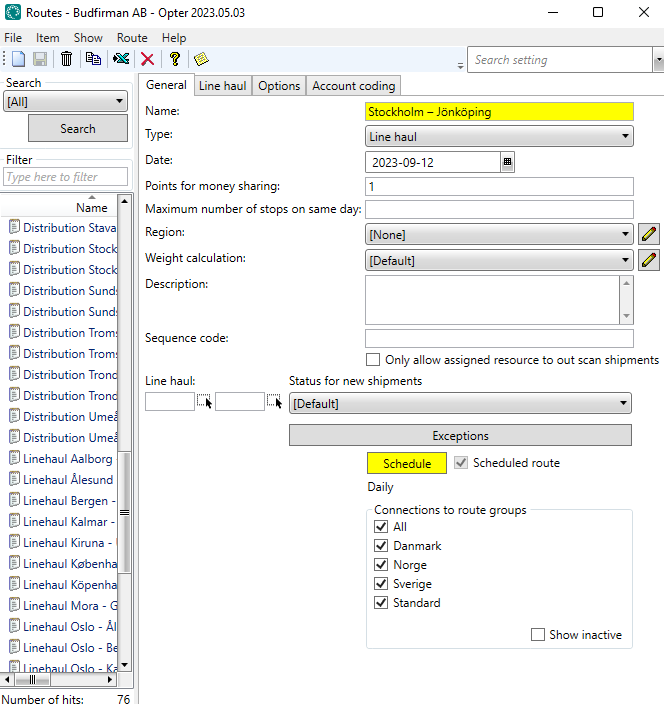Expand the Weight calculation dropdown
Image resolution: width=664 pixels, height=704 pixels.
click(499, 261)
